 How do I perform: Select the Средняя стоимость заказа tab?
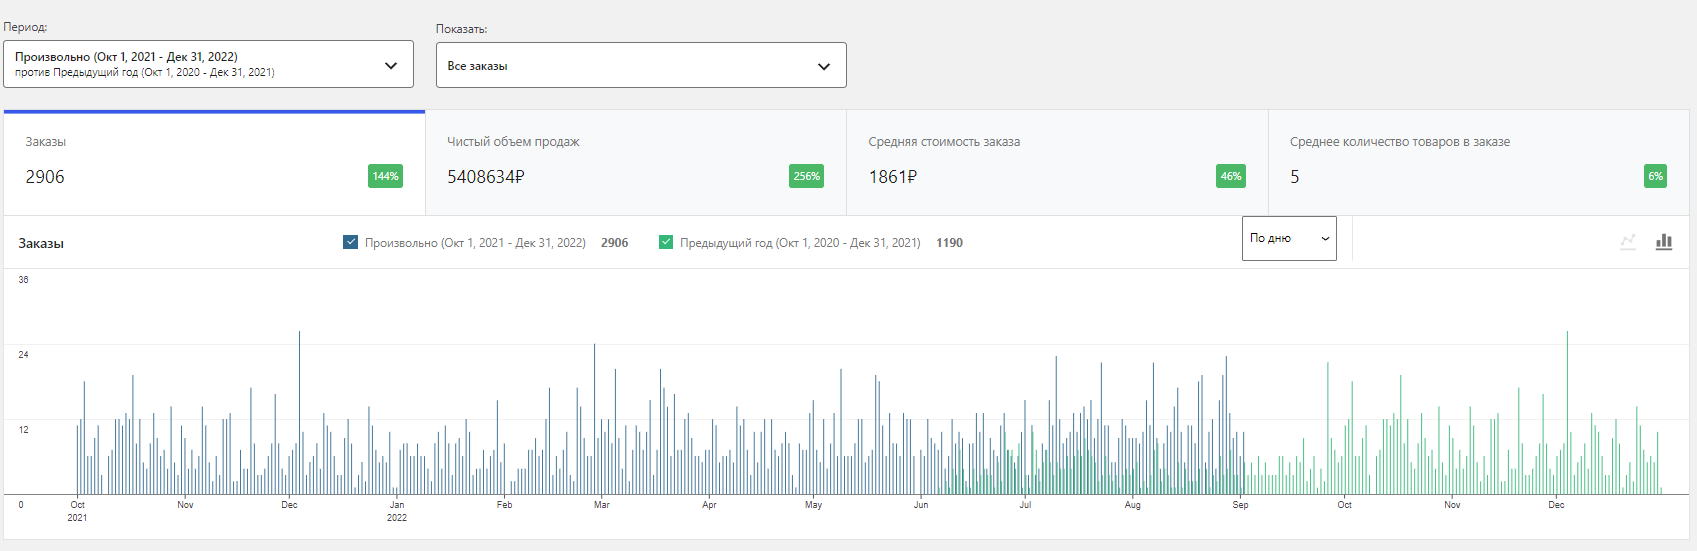(x=1057, y=163)
